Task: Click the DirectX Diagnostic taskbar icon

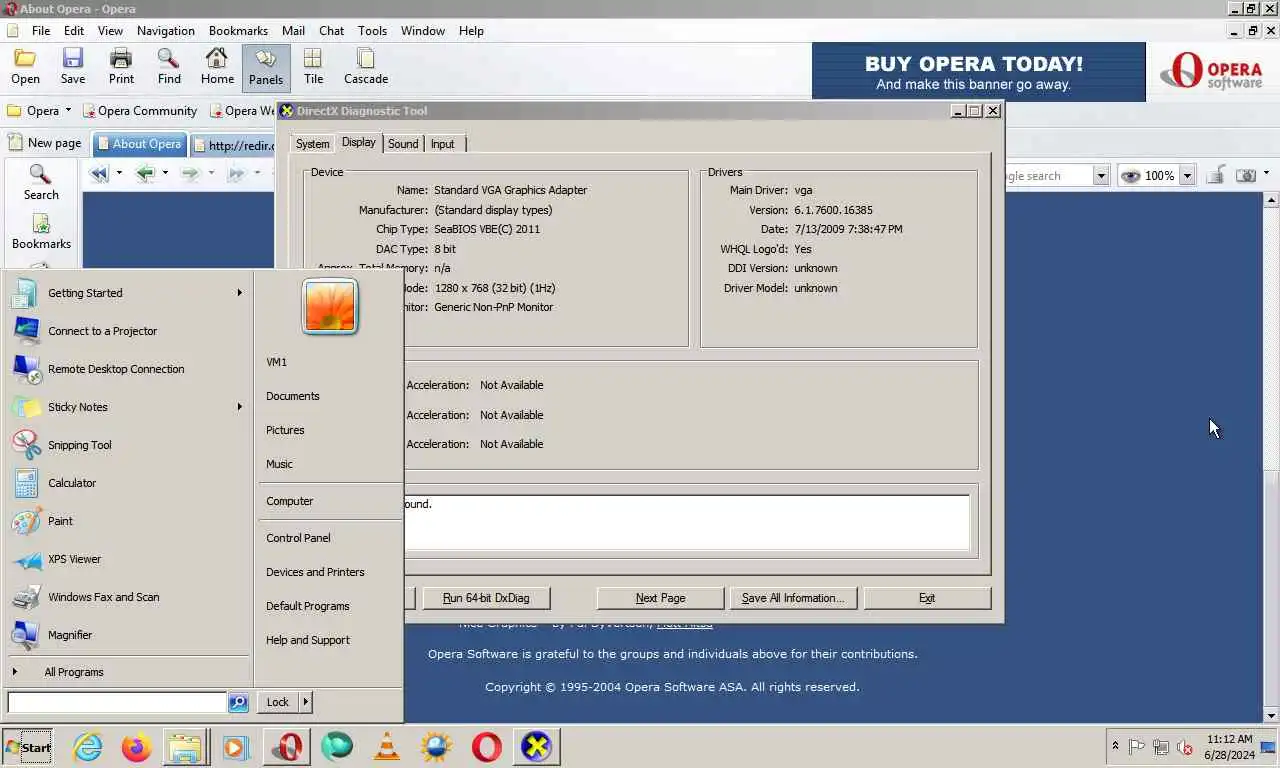Action: click(x=537, y=747)
